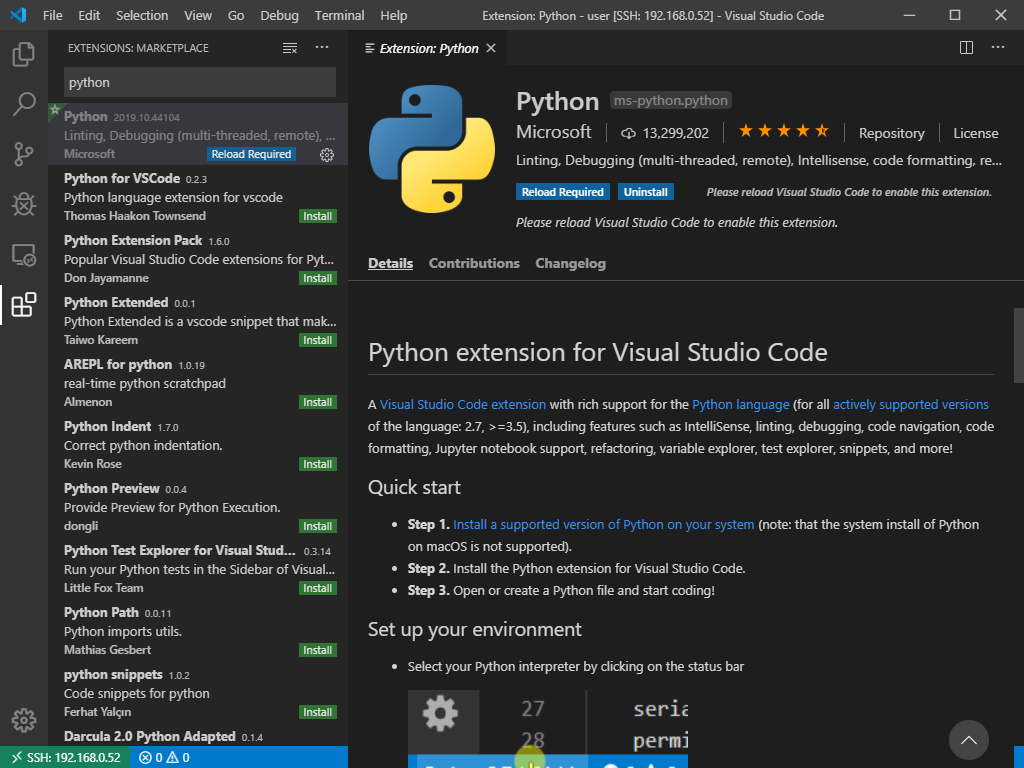Open the Repository link
The height and width of the screenshot is (768, 1024).
(891, 133)
